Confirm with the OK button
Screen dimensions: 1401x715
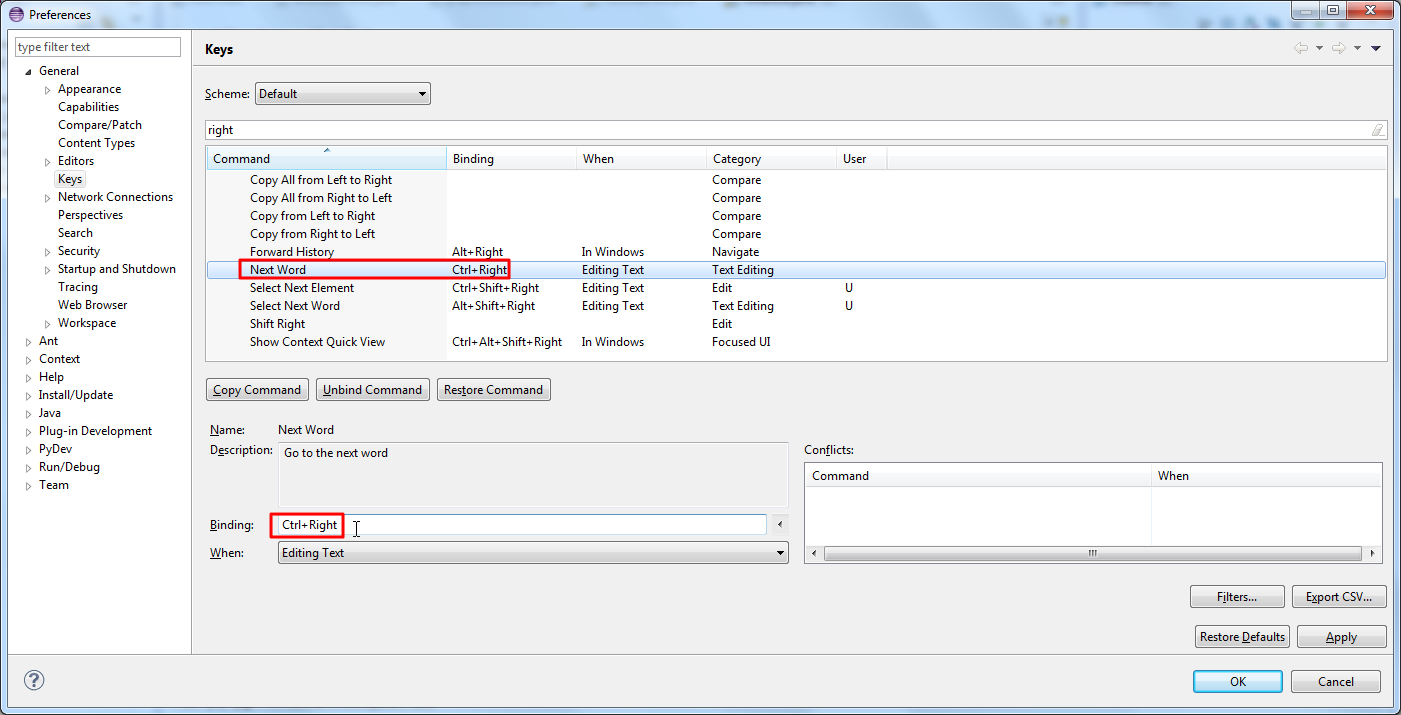tap(1237, 681)
